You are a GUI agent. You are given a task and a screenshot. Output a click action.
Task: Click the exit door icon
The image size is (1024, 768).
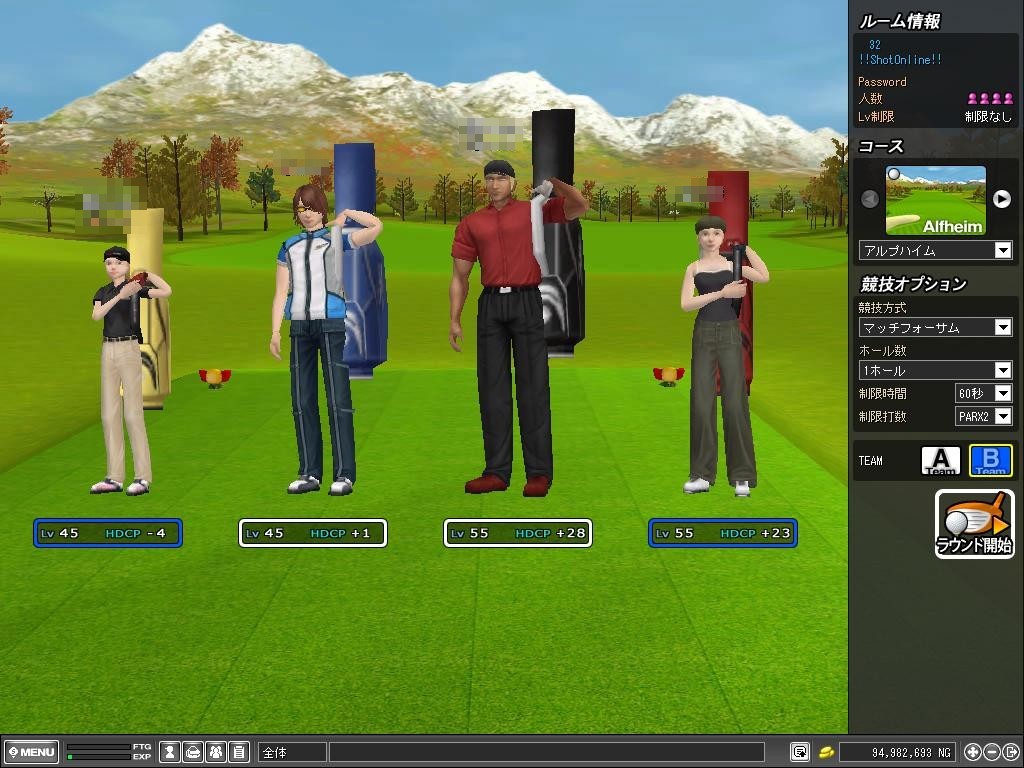point(1011,751)
